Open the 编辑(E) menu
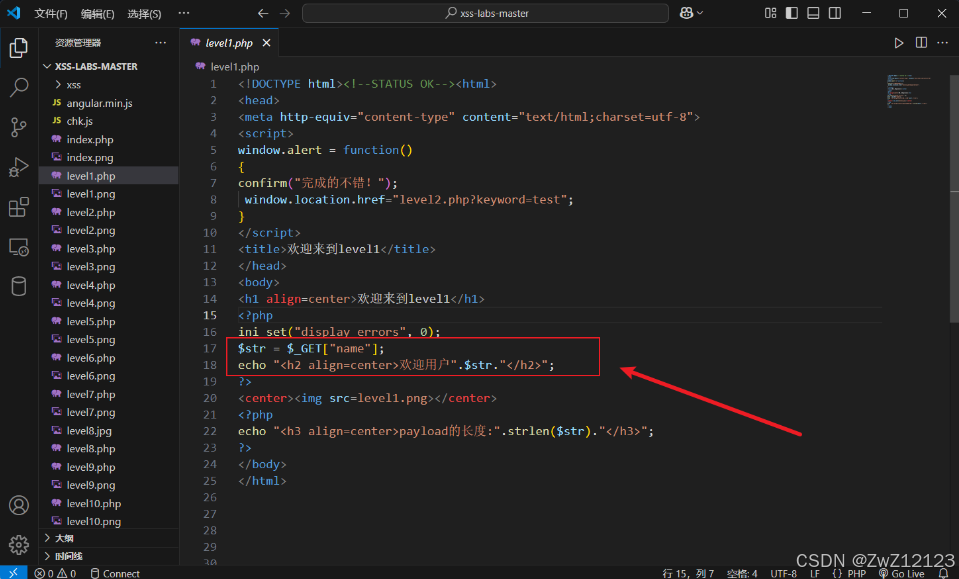Image resolution: width=959 pixels, height=579 pixels. coord(98,13)
